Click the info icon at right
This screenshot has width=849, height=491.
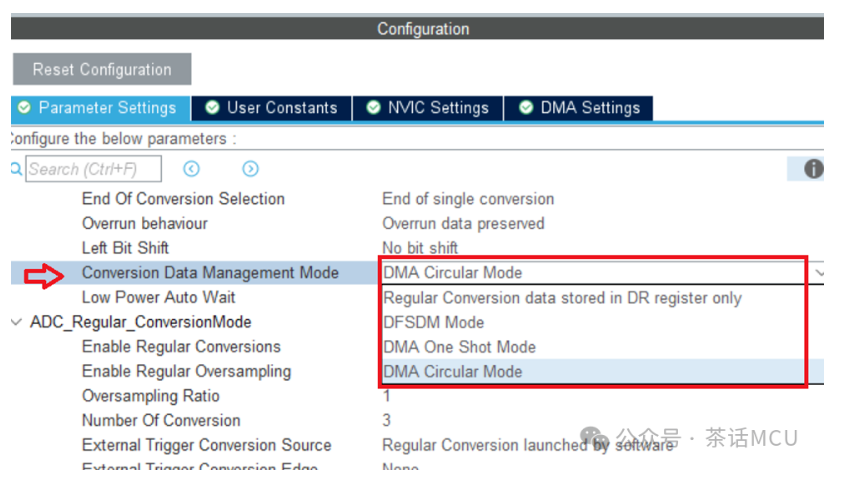[813, 169]
